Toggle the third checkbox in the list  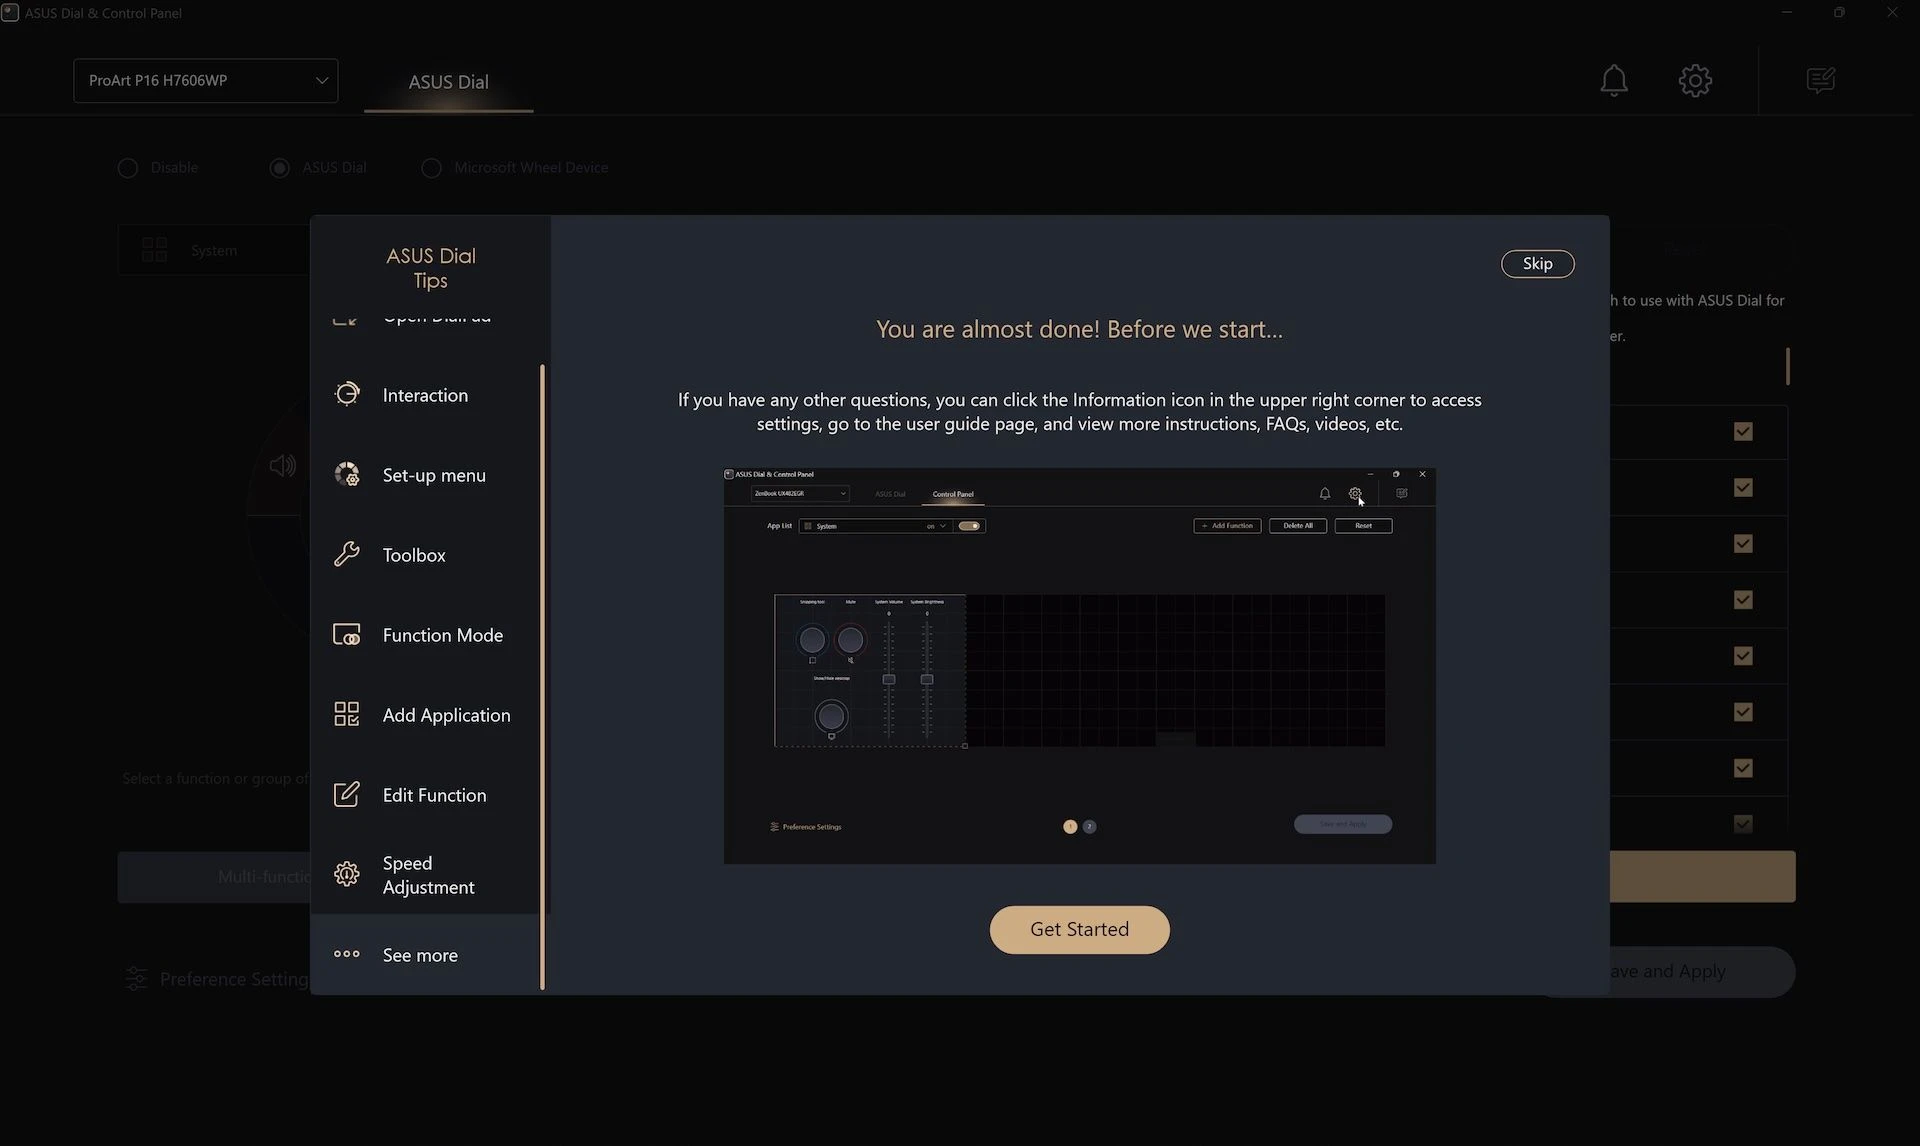1743,543
